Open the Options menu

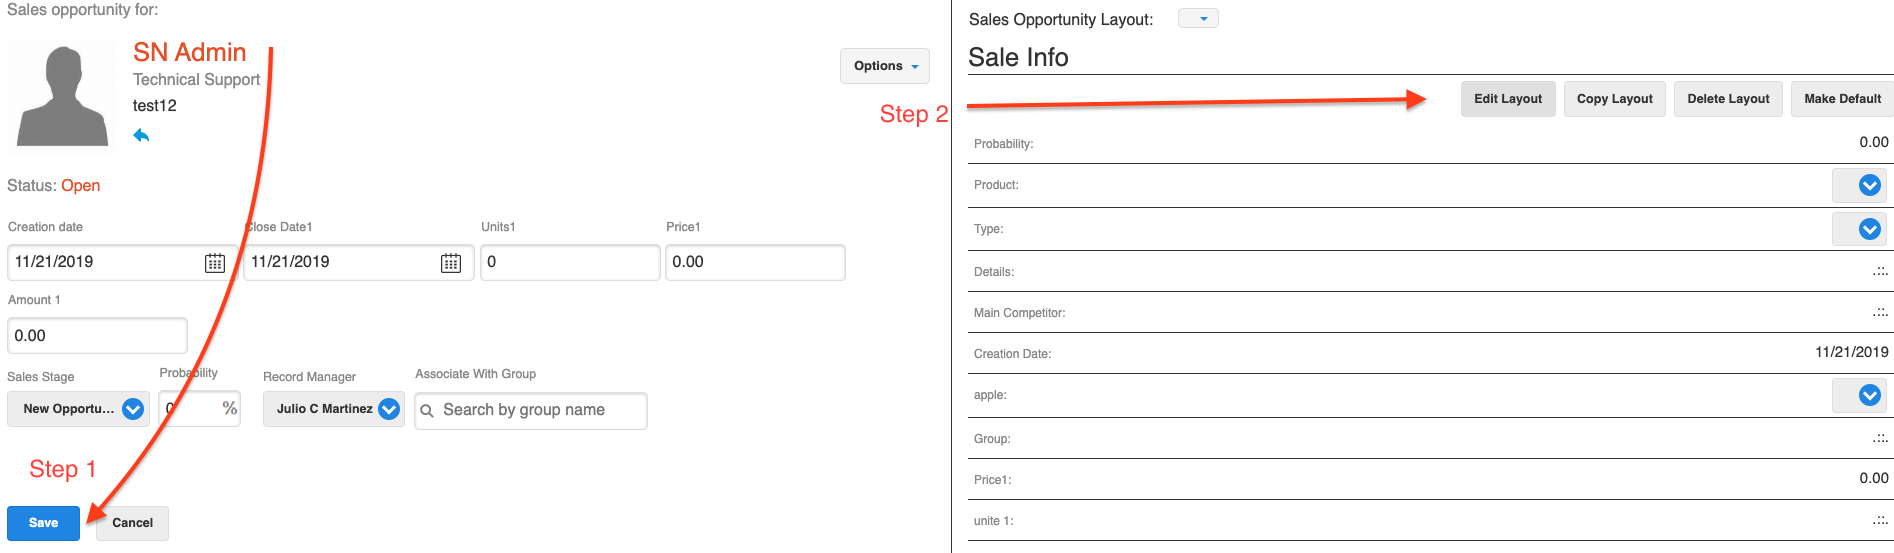[x=884, y=66]
